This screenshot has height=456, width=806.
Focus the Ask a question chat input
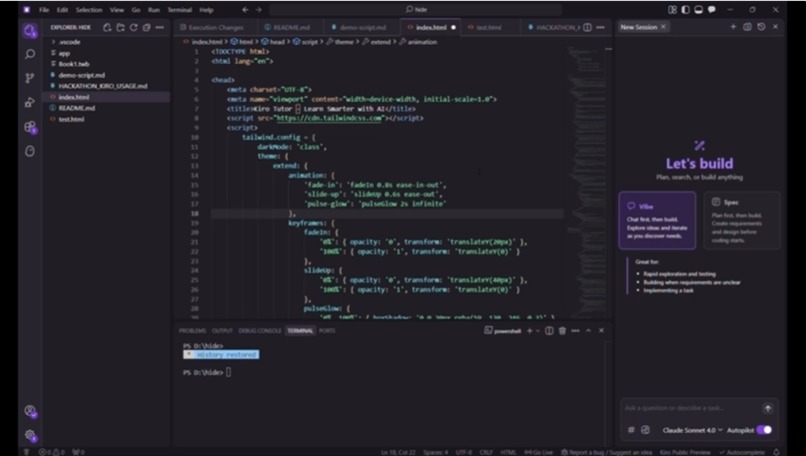click(x=689, y=408)
